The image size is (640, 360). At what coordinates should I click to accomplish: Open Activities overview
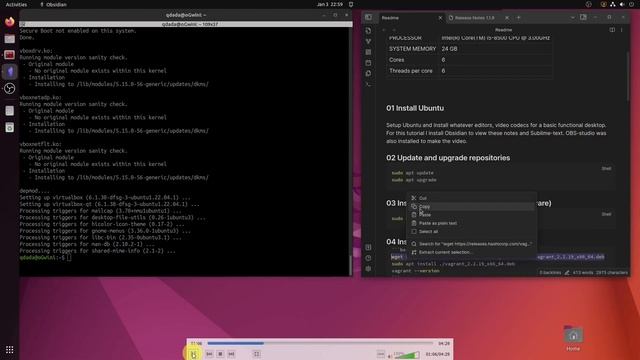(x=16, y=4)
